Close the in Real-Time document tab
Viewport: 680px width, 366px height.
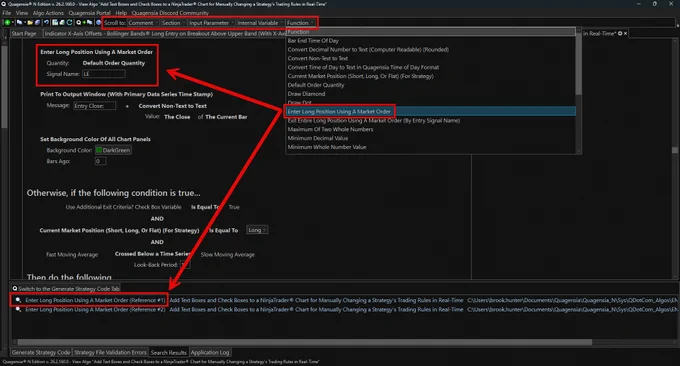[x=625, y=33]
